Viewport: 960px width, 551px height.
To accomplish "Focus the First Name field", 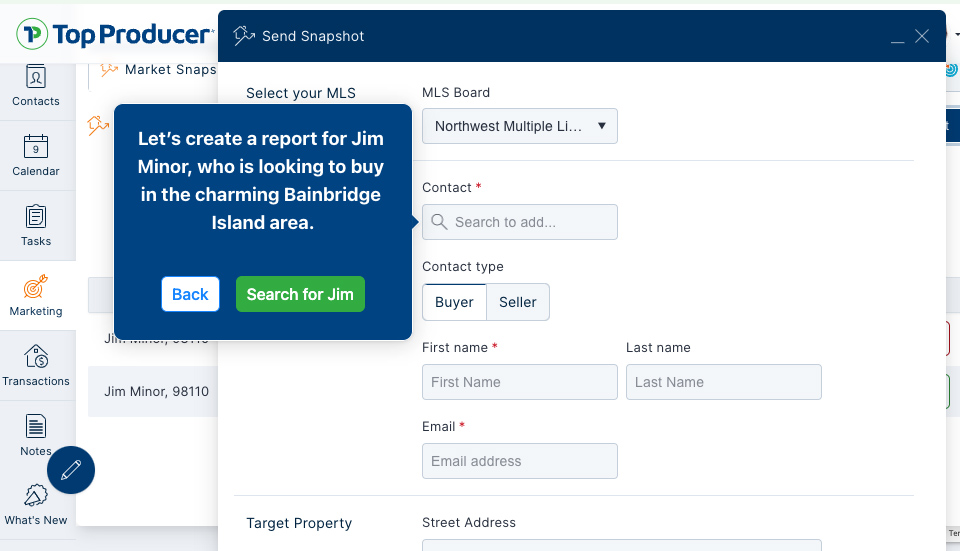I will 520,382.
